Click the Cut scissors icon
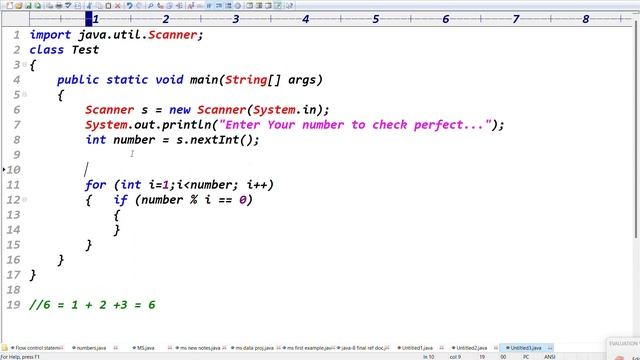This screenshot has height=360, width=640. pyautogui.click(x=89, y=6)
